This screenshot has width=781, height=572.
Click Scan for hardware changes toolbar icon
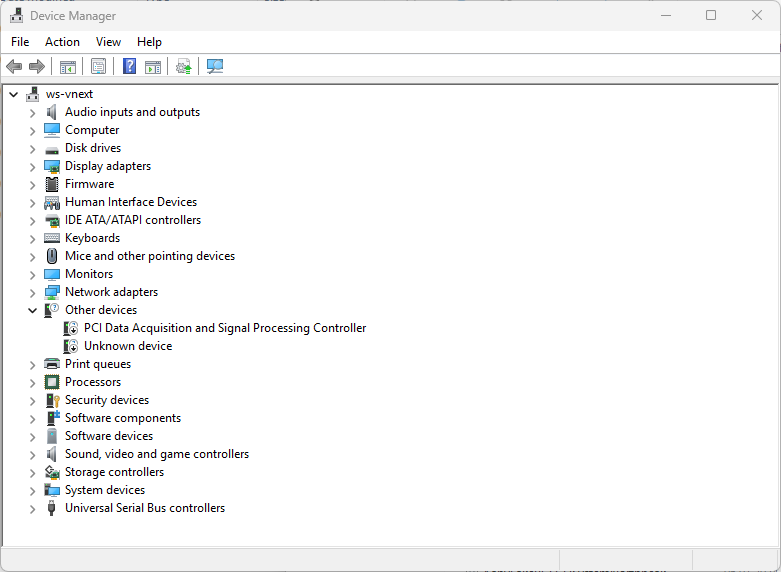click(x=215, y=66)
